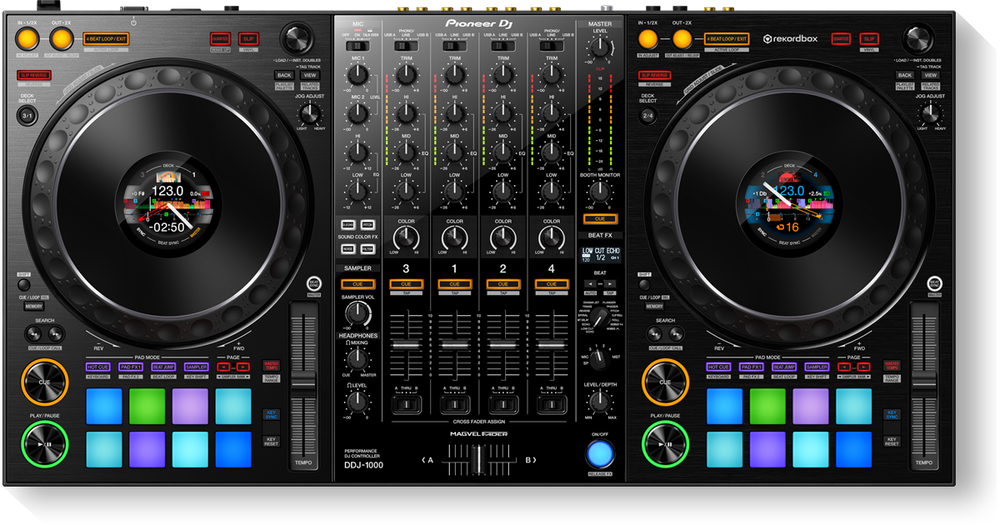
Task: Click the MASTER LEVEL knob
Action: click(599, 47)
